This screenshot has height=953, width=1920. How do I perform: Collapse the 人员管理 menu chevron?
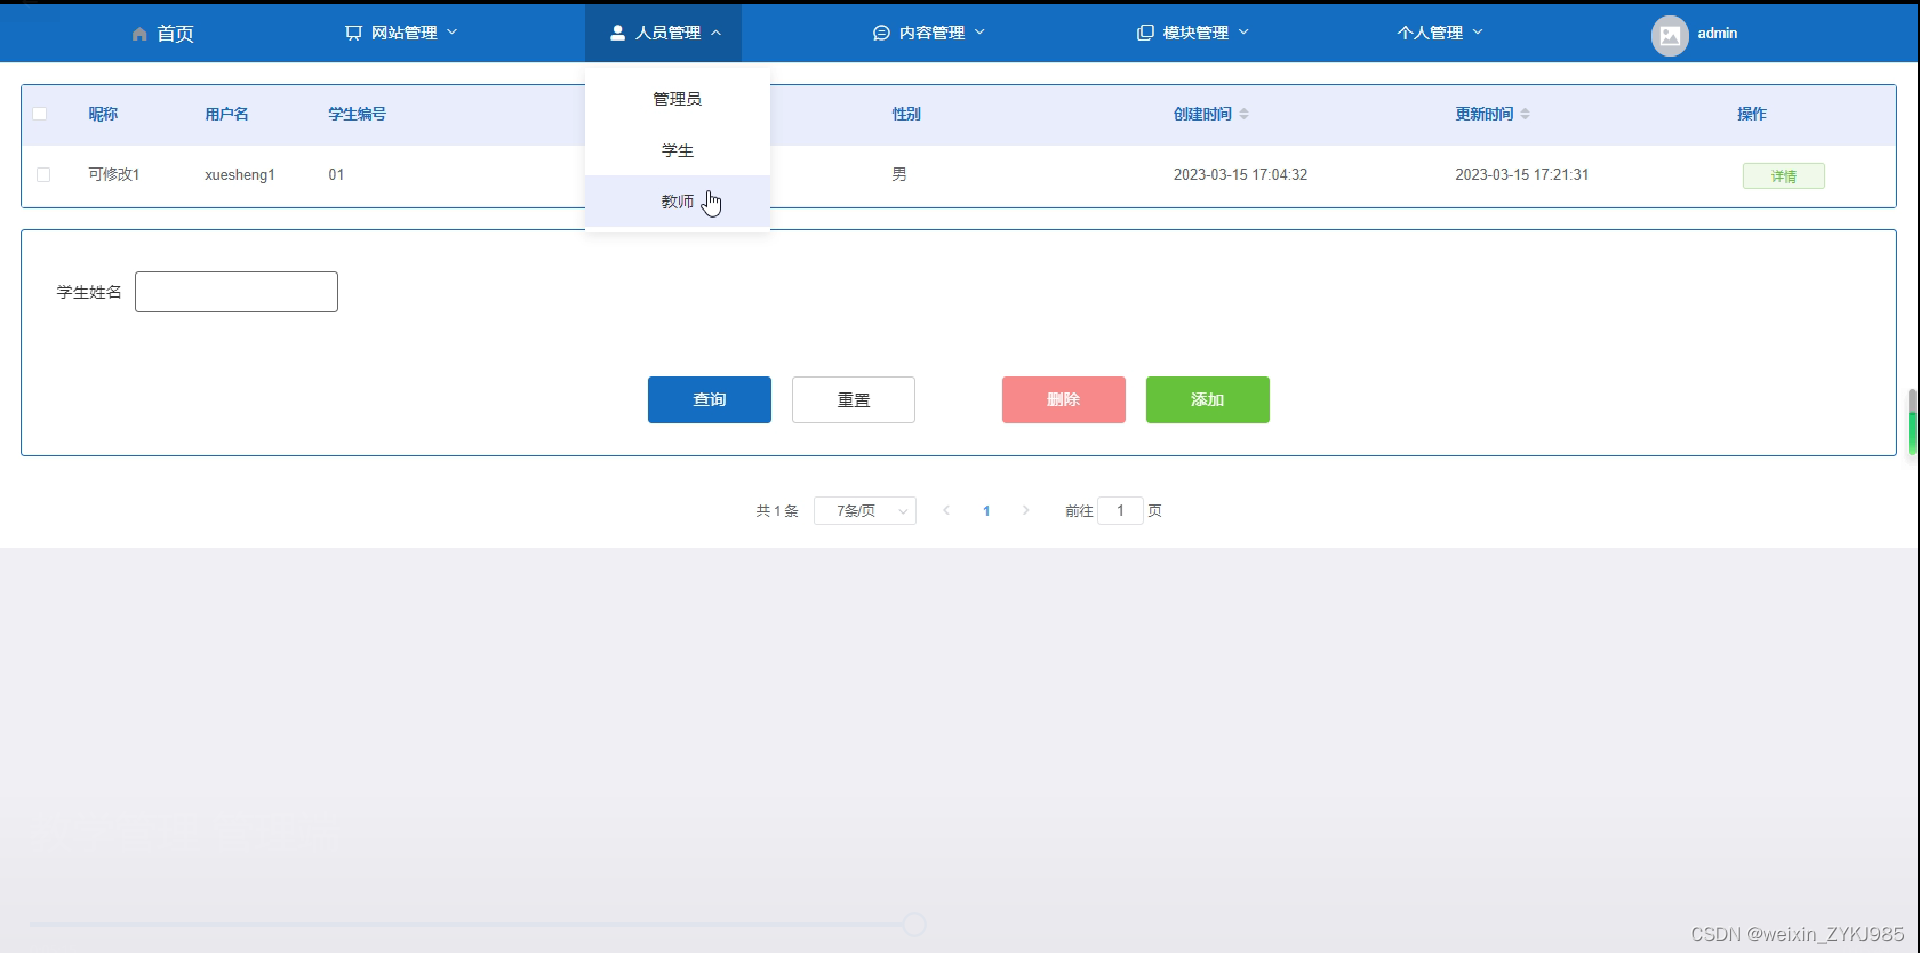tap(716, 32)
